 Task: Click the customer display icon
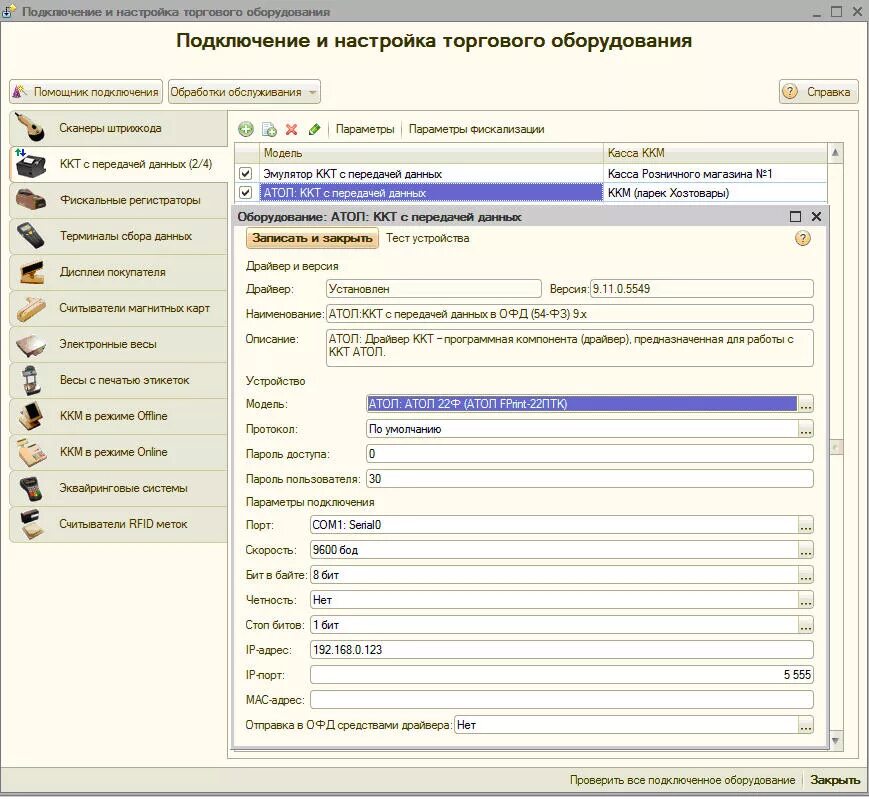[x=31, y=272]
